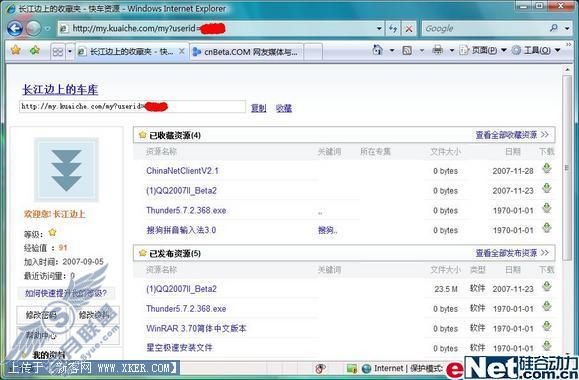Viewport: 579px width, 380px height.
Task: Click download icon for published Thunder5.7.2.368.exe
Action: click(x=547, y=306)
